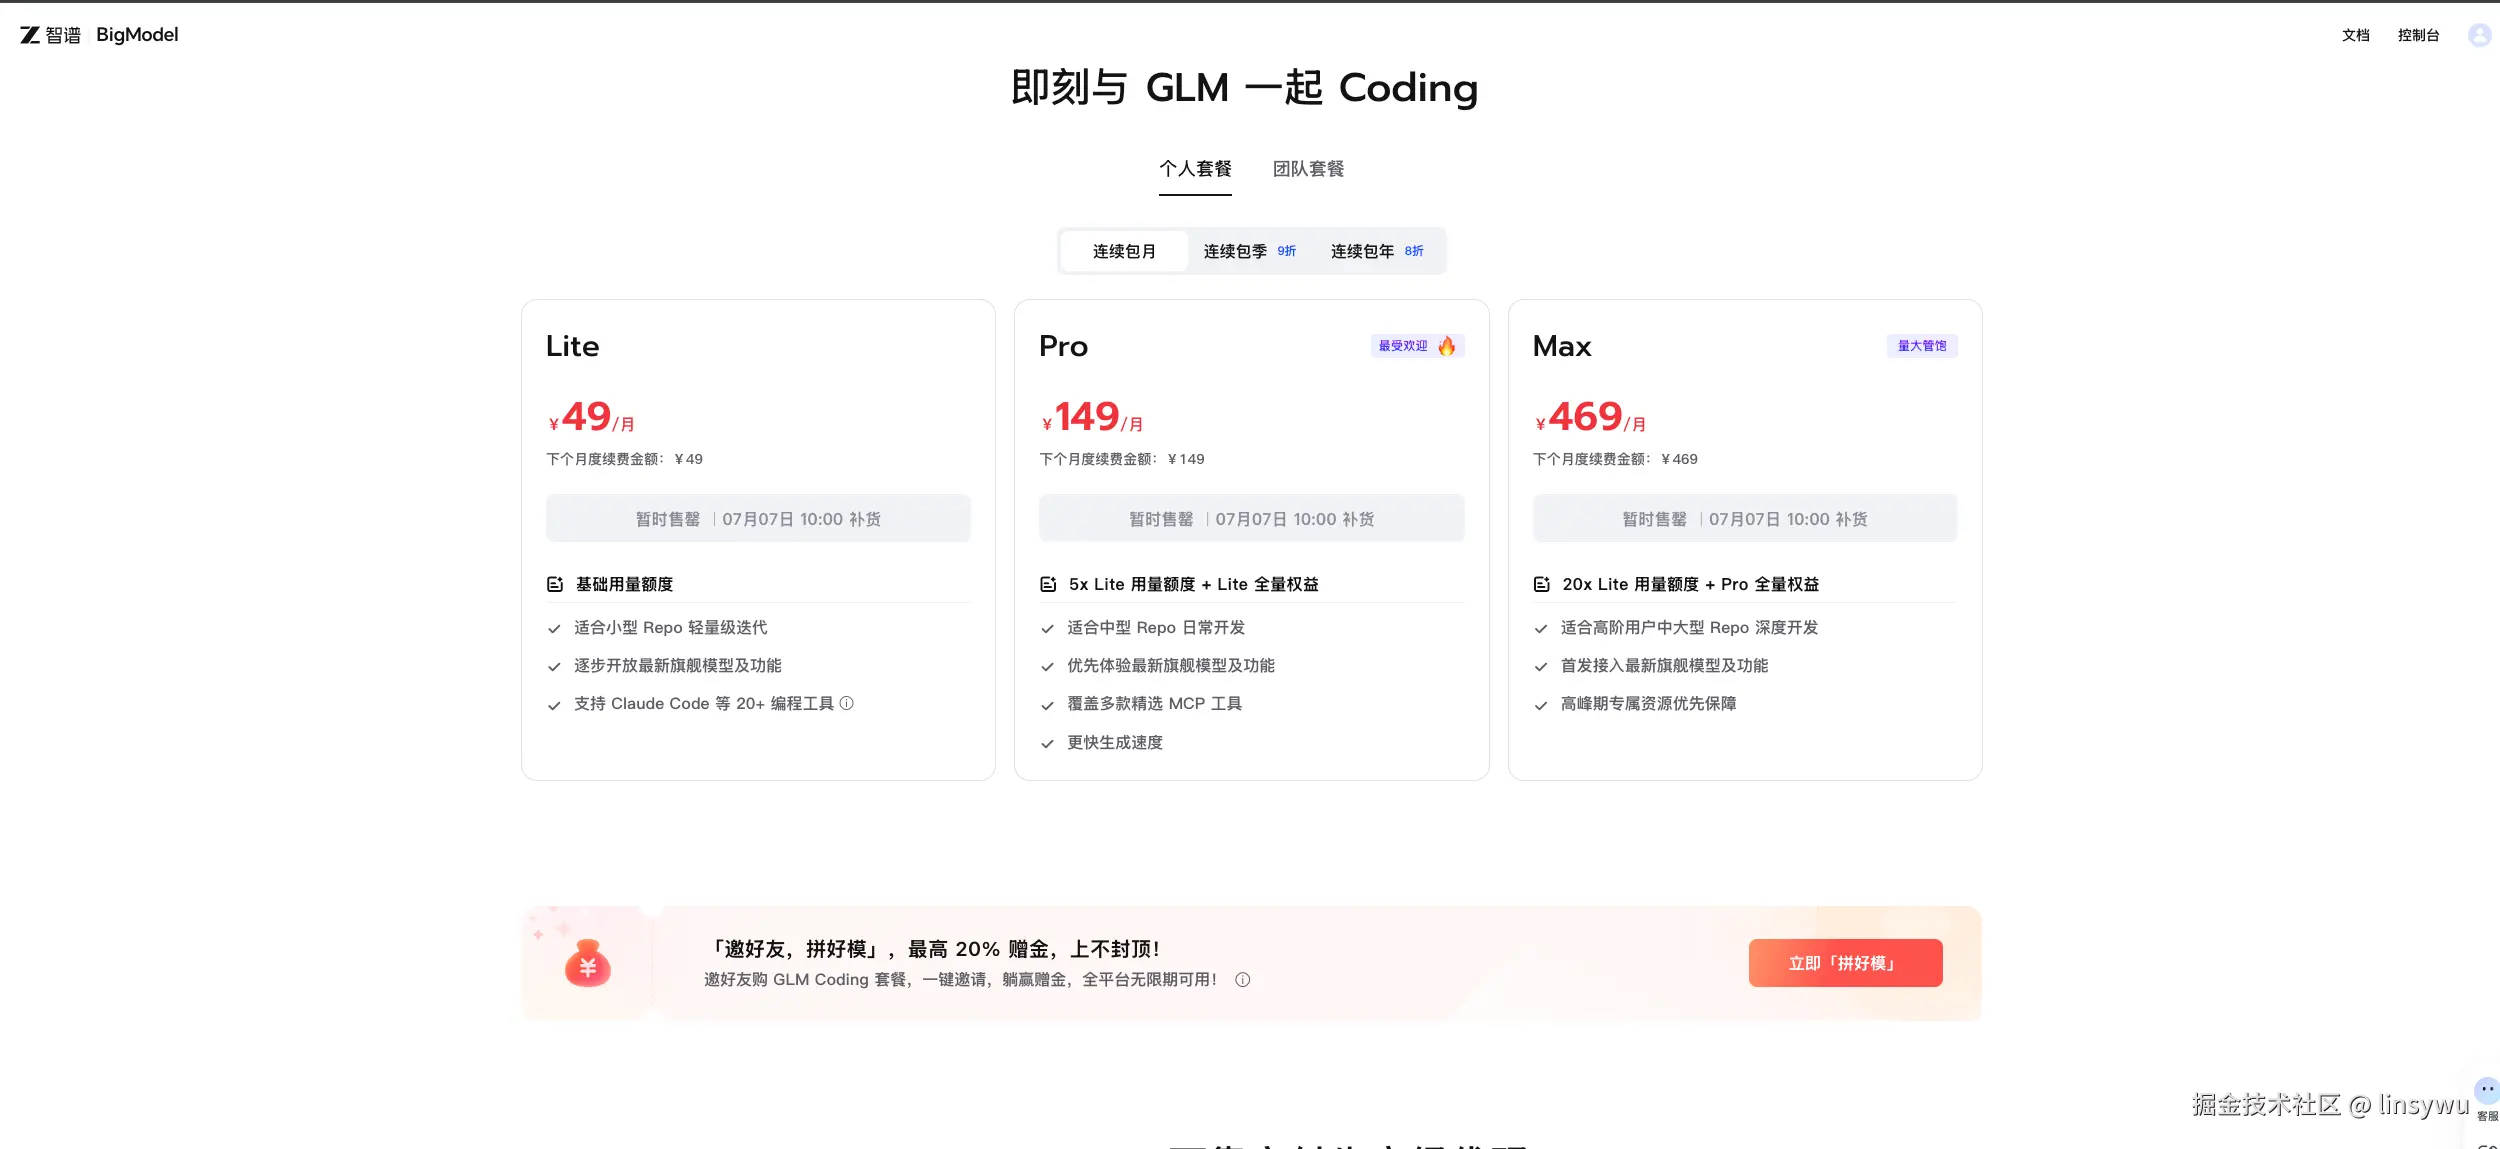This screenshot has width=2500, height=1149.
Task: Click checkmark beside 适合高阶用户中大型 Repo 深度开发
Action: [x=1541, y=629]
